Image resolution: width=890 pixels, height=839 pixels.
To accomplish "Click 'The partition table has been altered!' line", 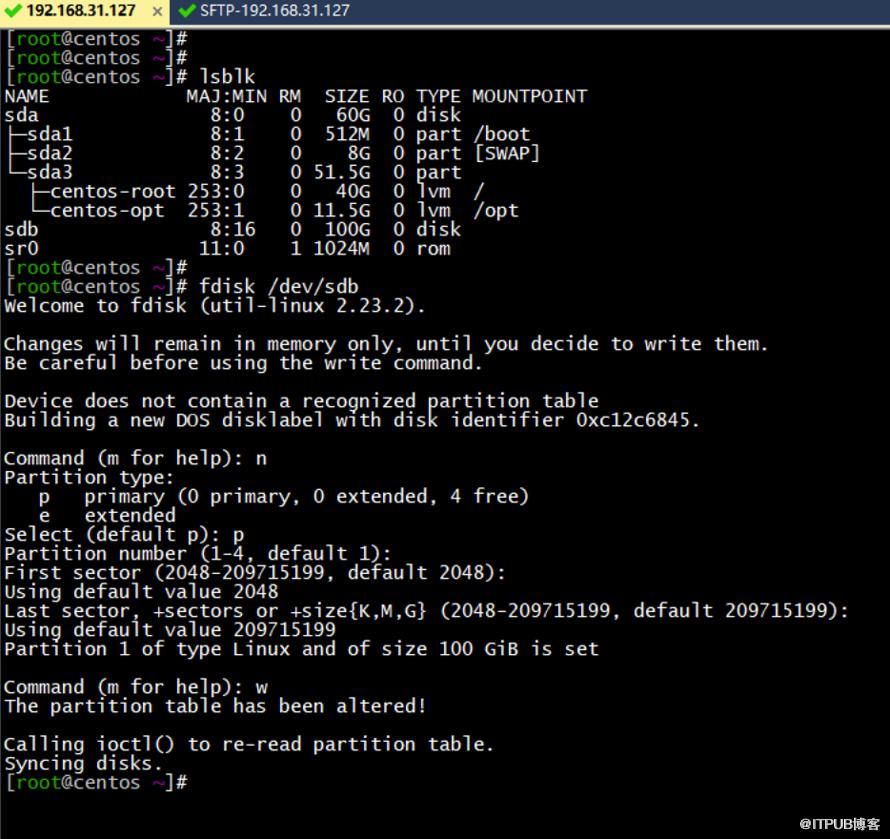I will (x=215, y=707).
